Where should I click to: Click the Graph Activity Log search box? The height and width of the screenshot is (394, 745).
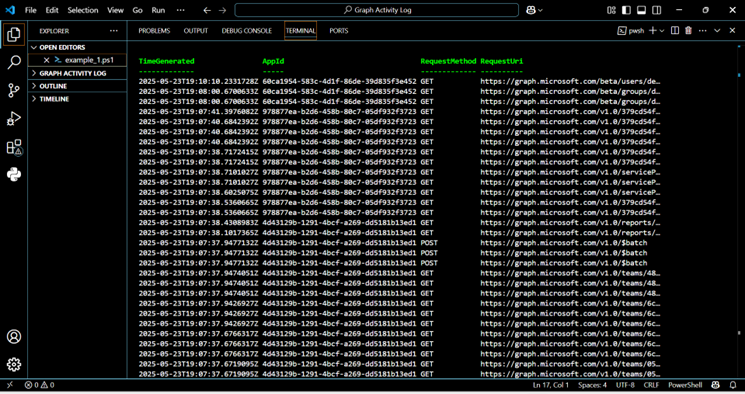tap(377, 10)
